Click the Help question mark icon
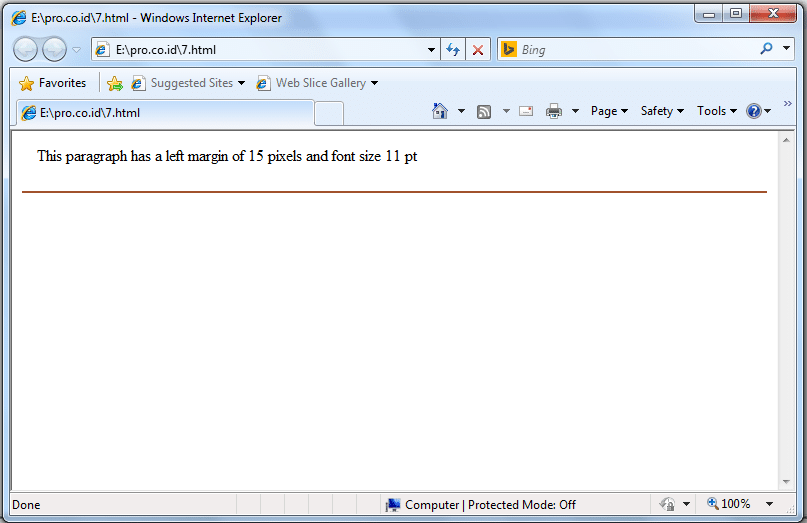Image resolution: width=807 pixels, height=523 pixels. 754,111
